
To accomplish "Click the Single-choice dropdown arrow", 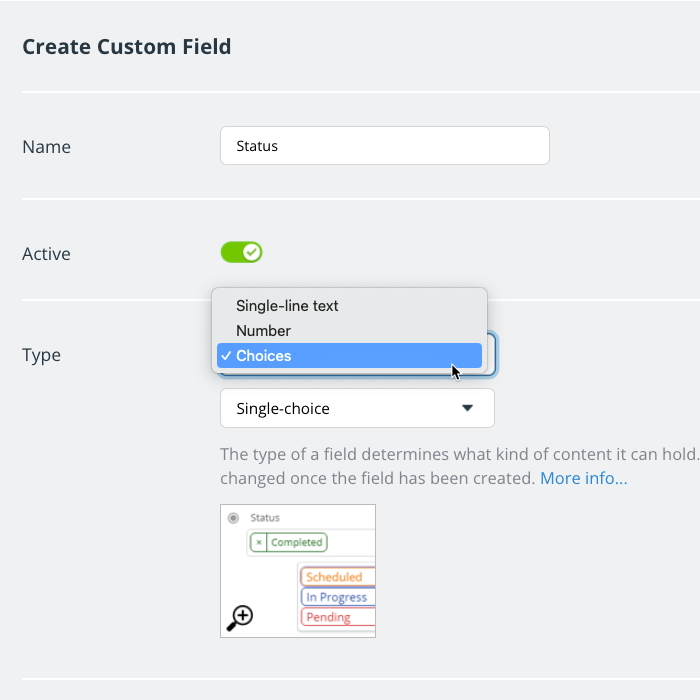I will [467, 408].
